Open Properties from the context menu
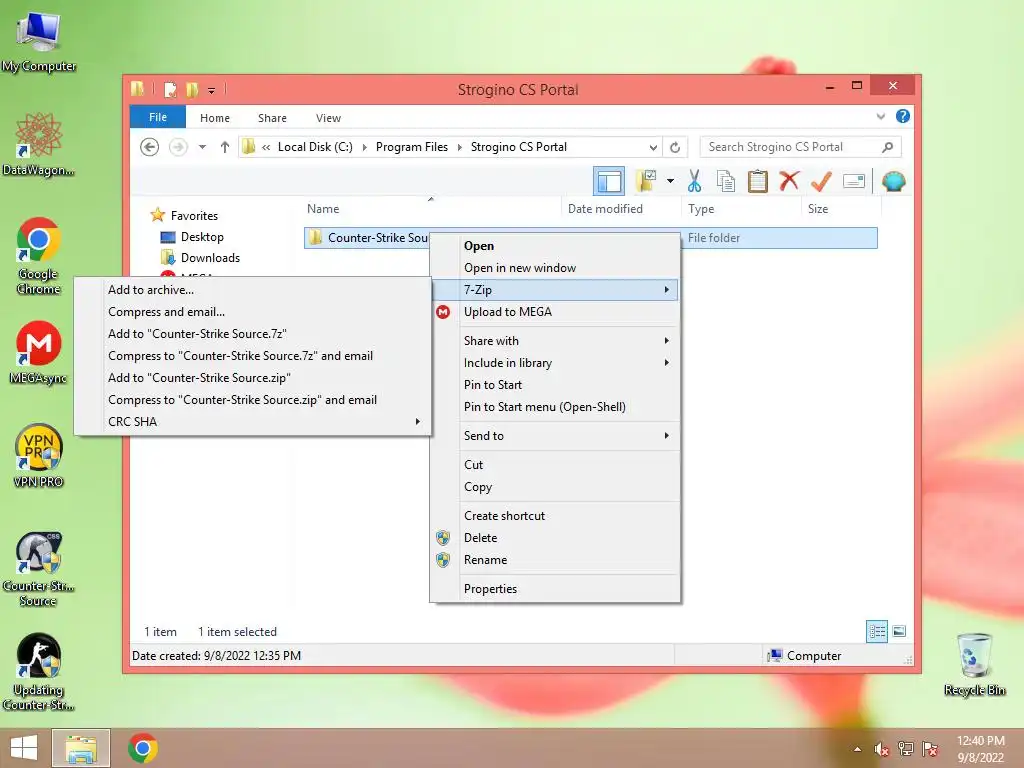The image size is (1024, 768). coord(554,588)
